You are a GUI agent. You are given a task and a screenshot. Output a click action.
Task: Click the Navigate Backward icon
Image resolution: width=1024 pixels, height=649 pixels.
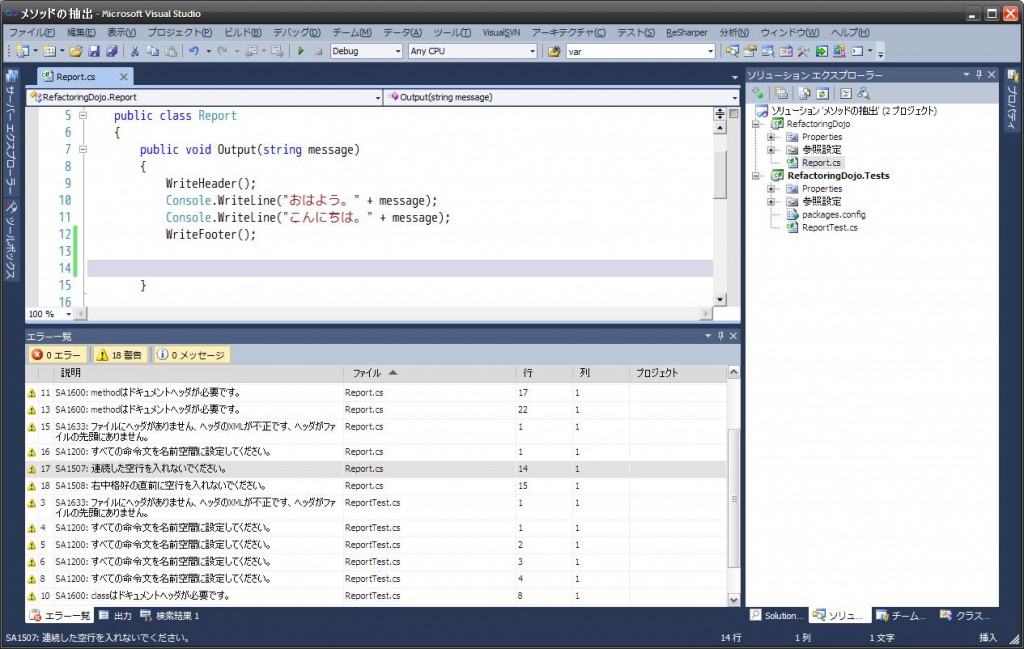coord(251,51)
